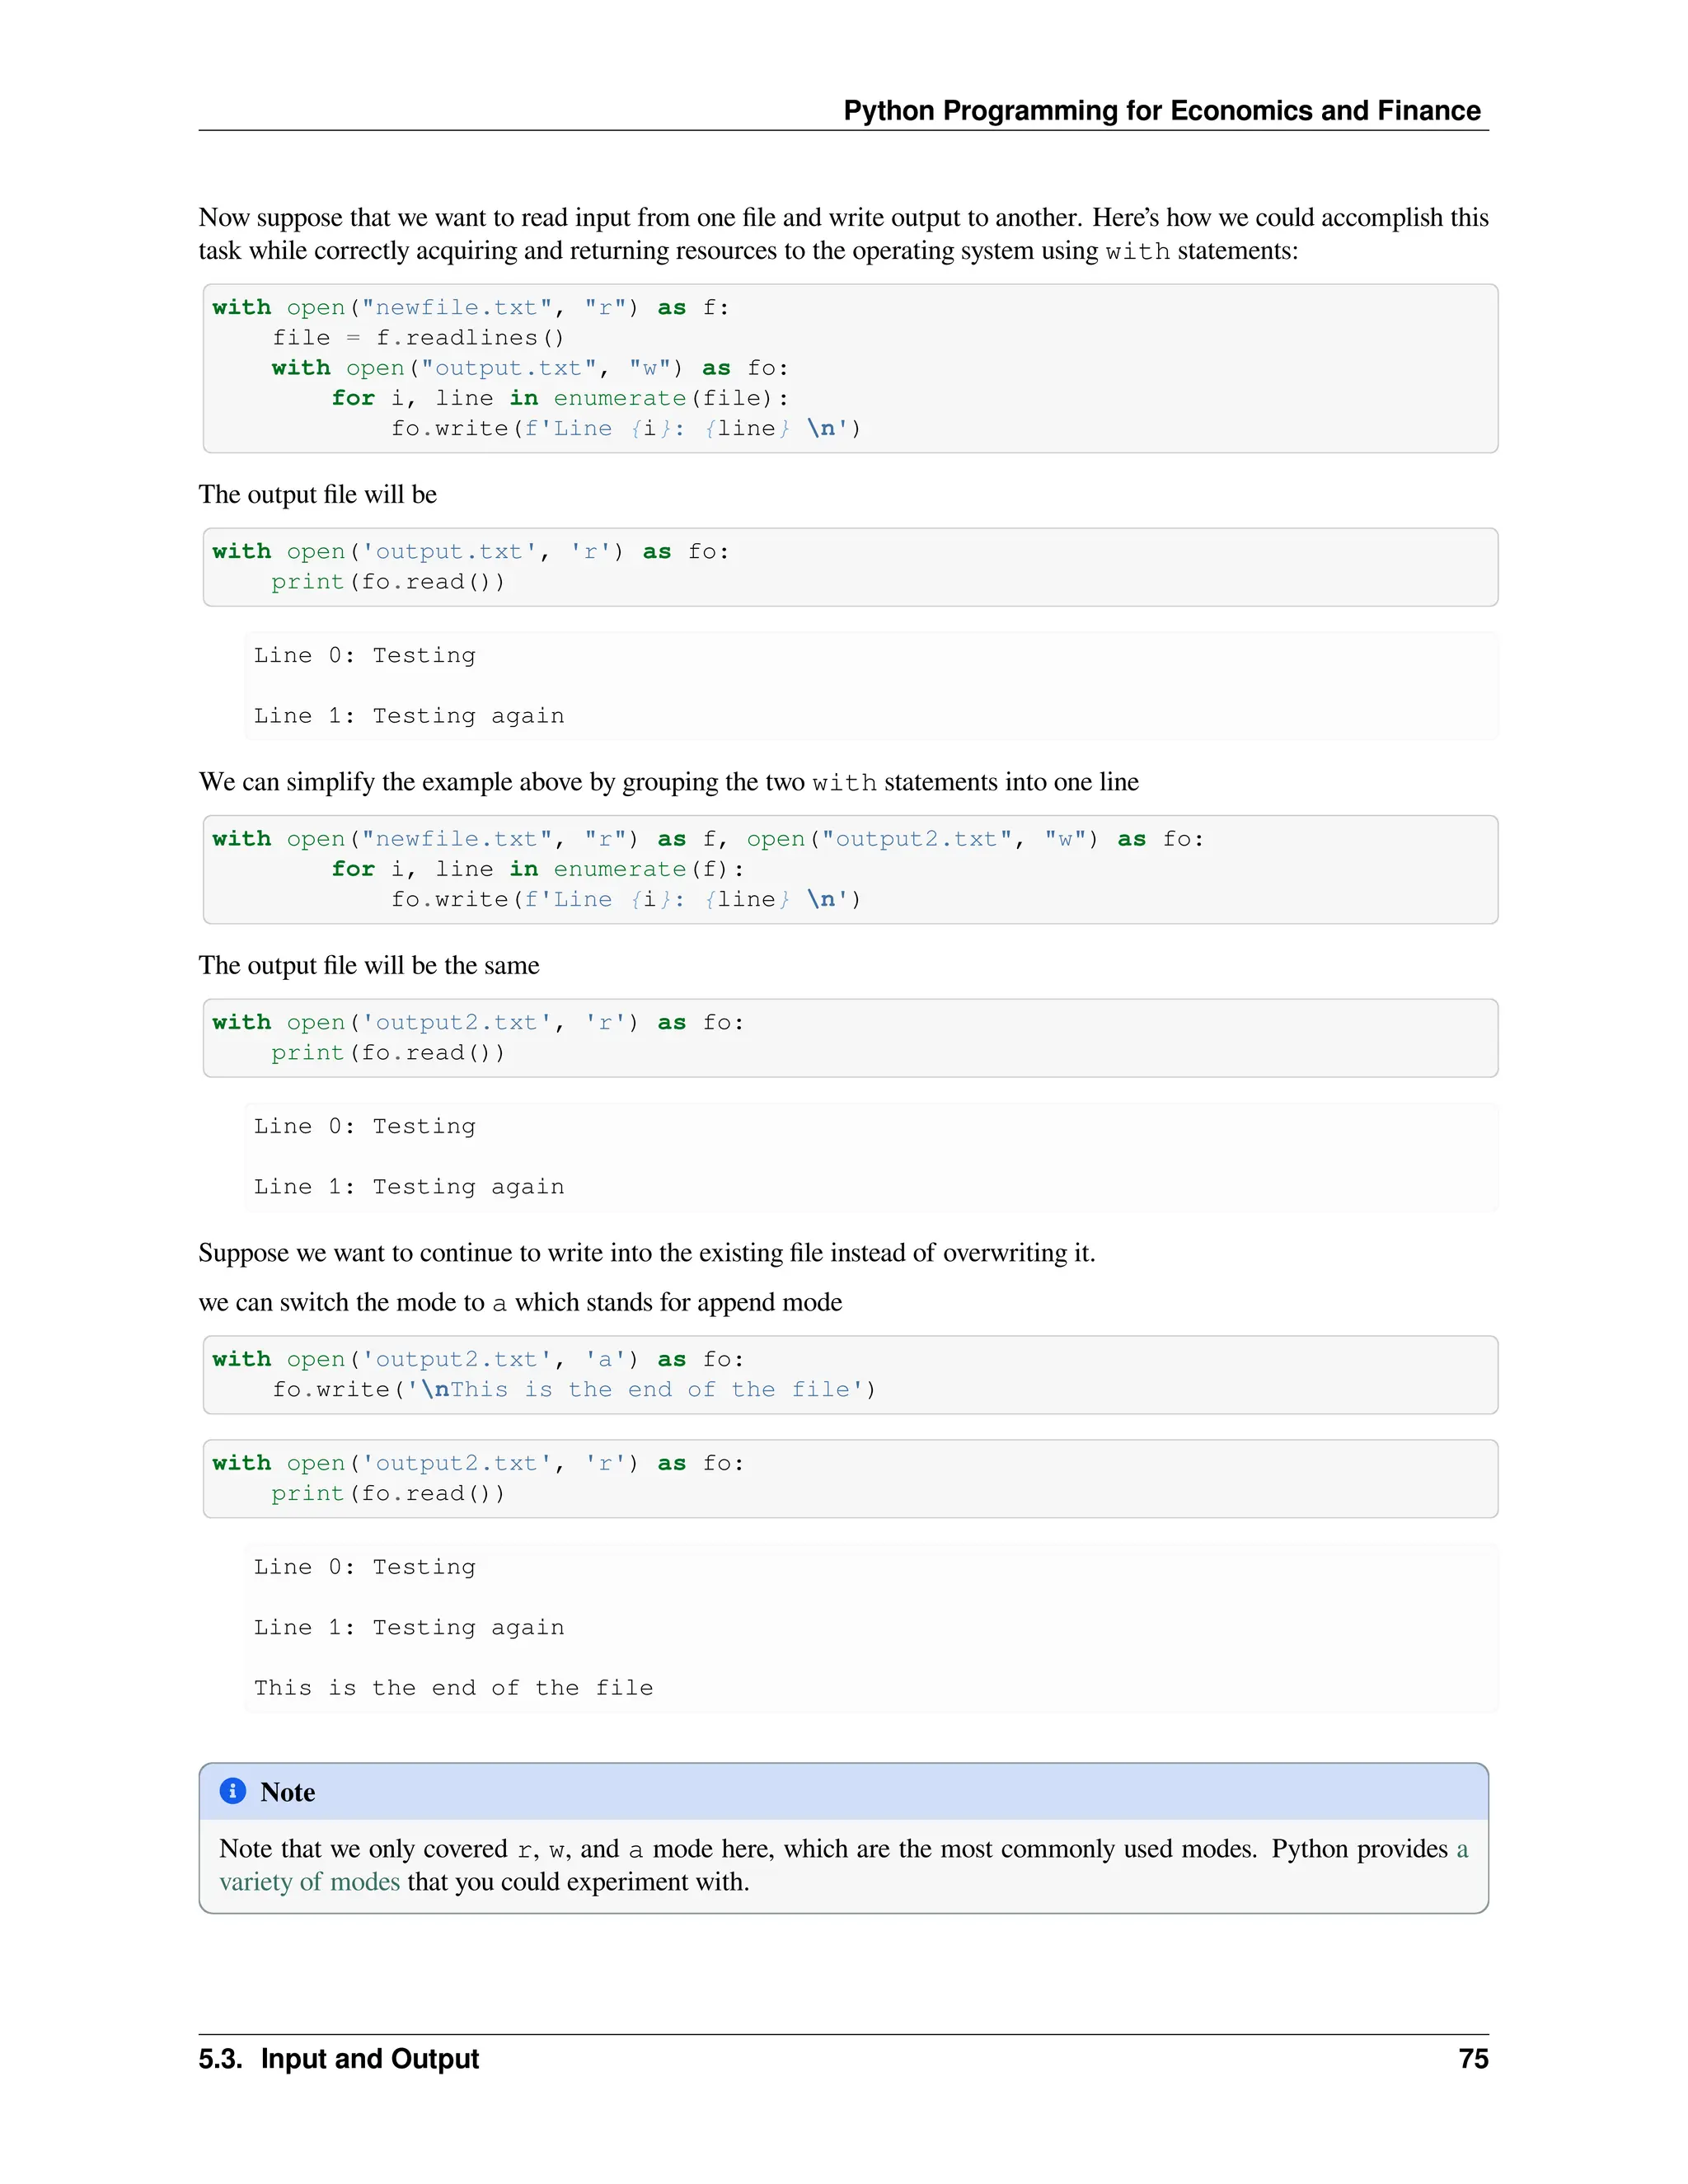Click the page header 'Python Programming for Economics and Finance'
The height and width of the screenshot is (2184, 1688).
pos(1161,110)
